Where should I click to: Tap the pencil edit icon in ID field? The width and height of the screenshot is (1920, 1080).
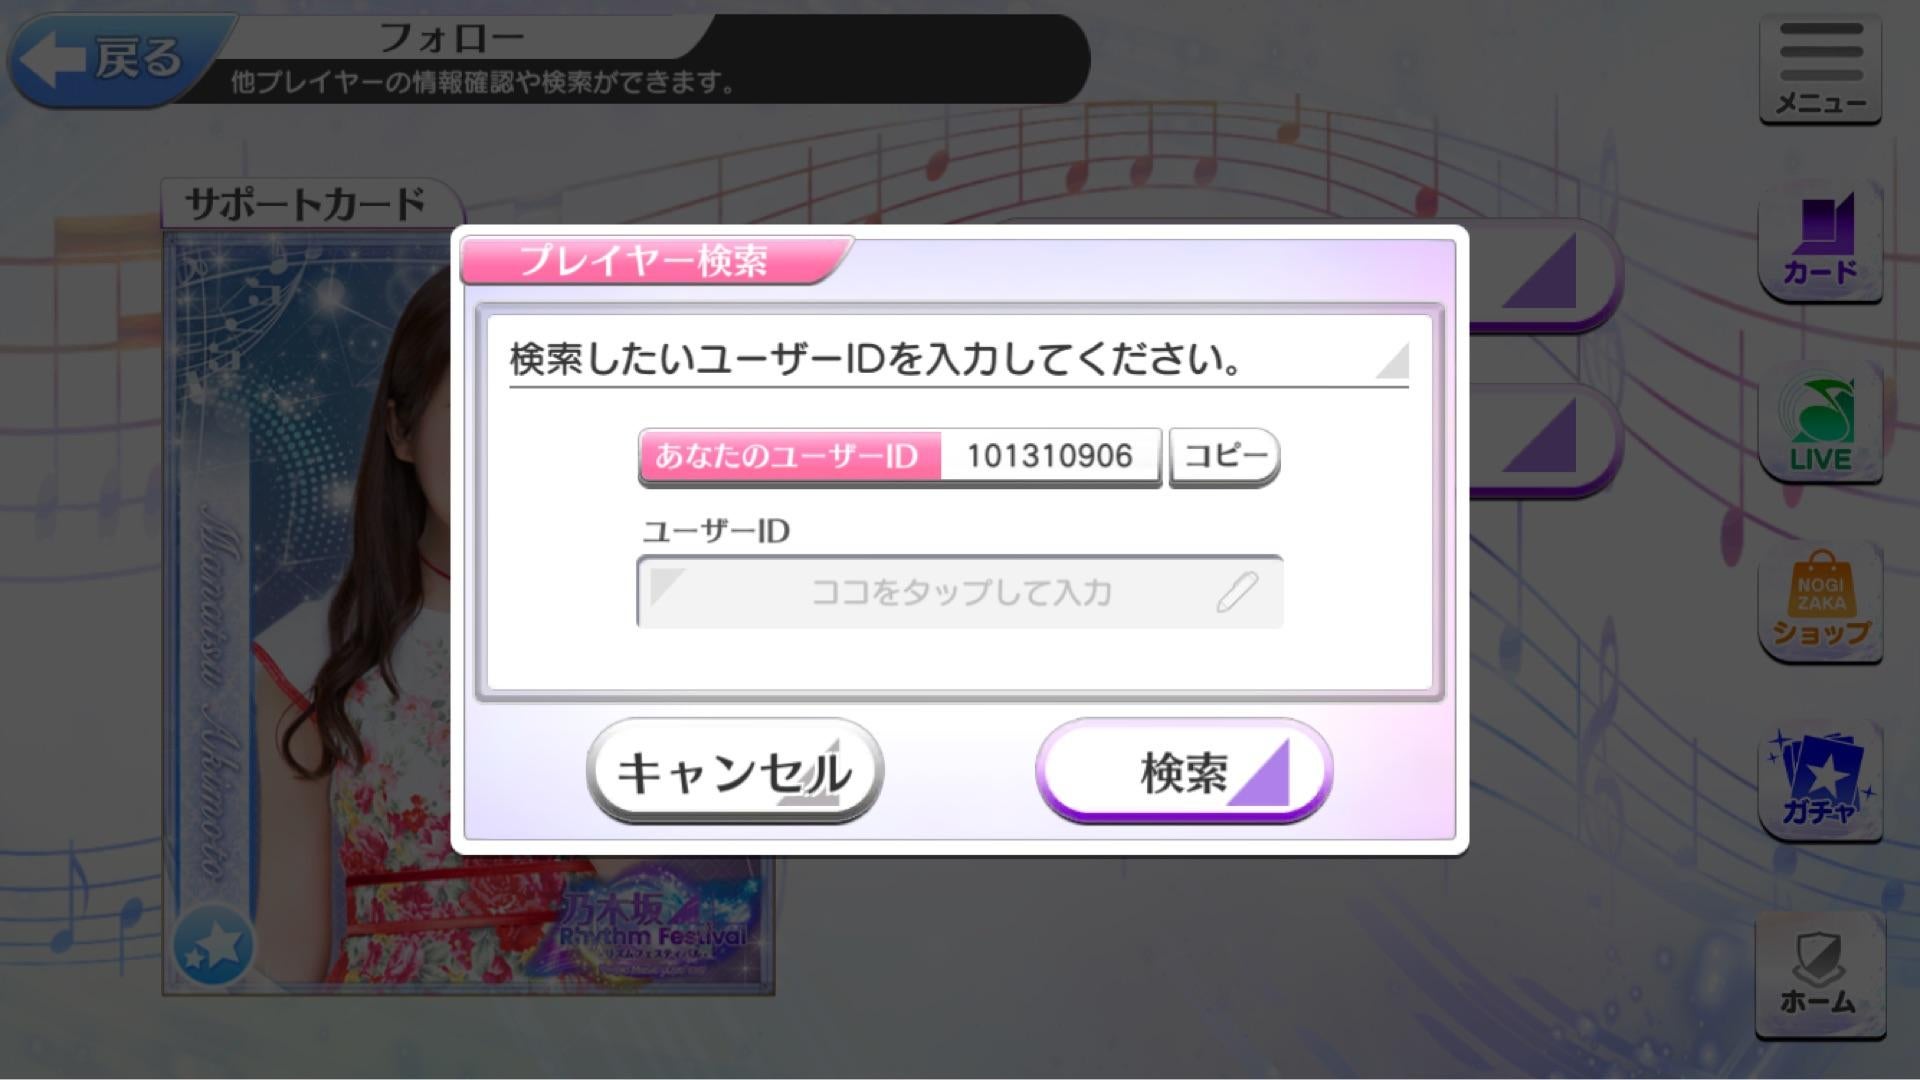point(1237,592)
